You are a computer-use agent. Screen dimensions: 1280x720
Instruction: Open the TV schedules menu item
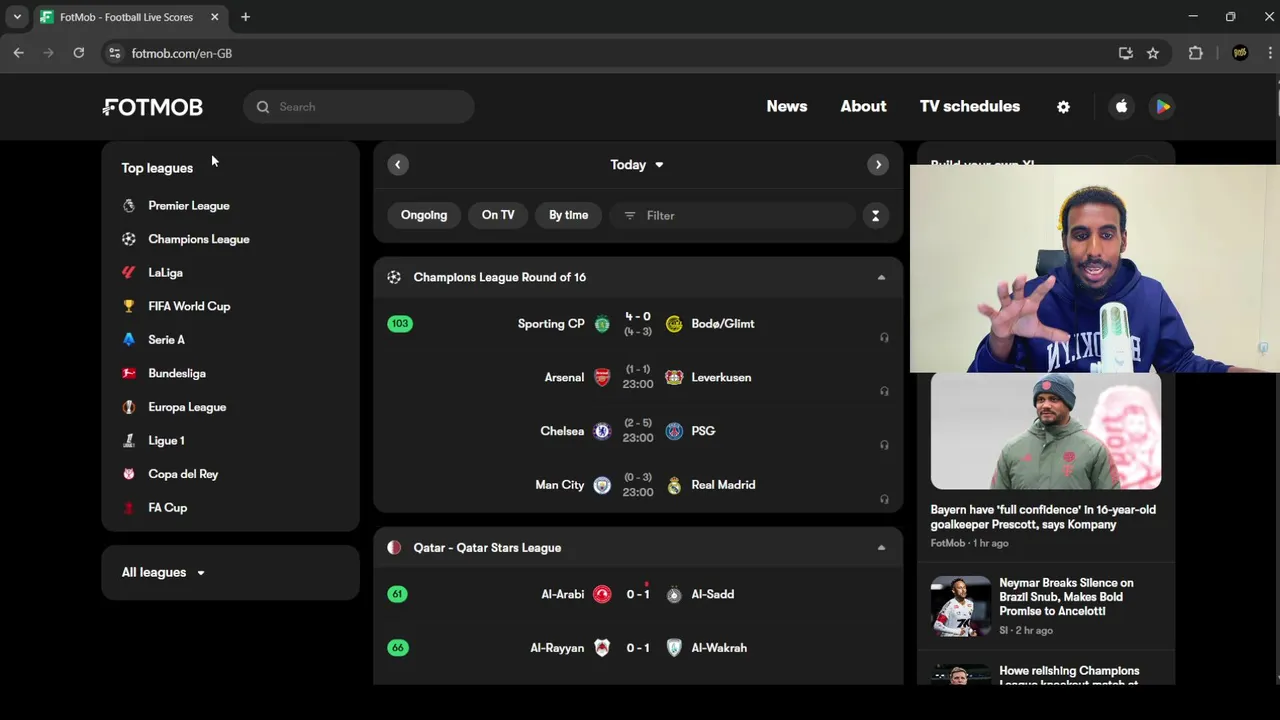tap(970, 107)
